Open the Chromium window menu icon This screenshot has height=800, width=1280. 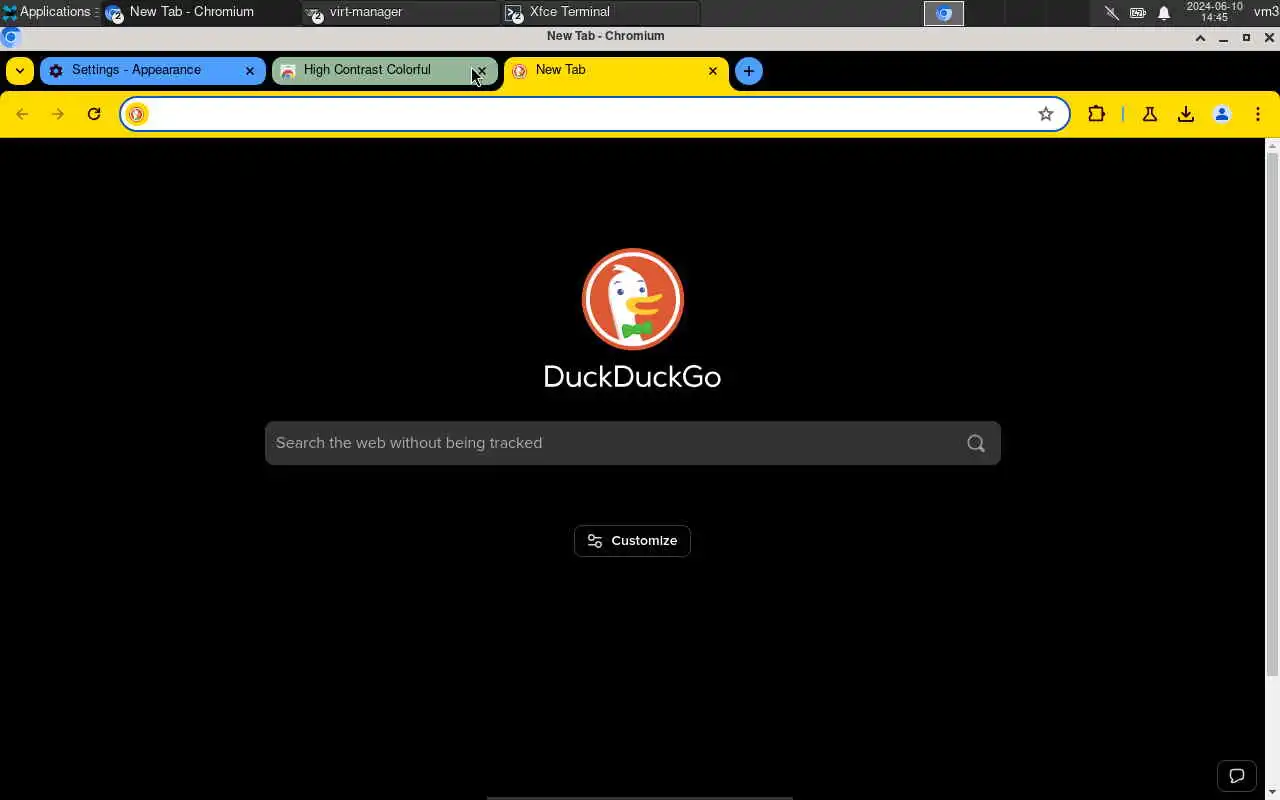pyautogui.click(x=11, y=36)
